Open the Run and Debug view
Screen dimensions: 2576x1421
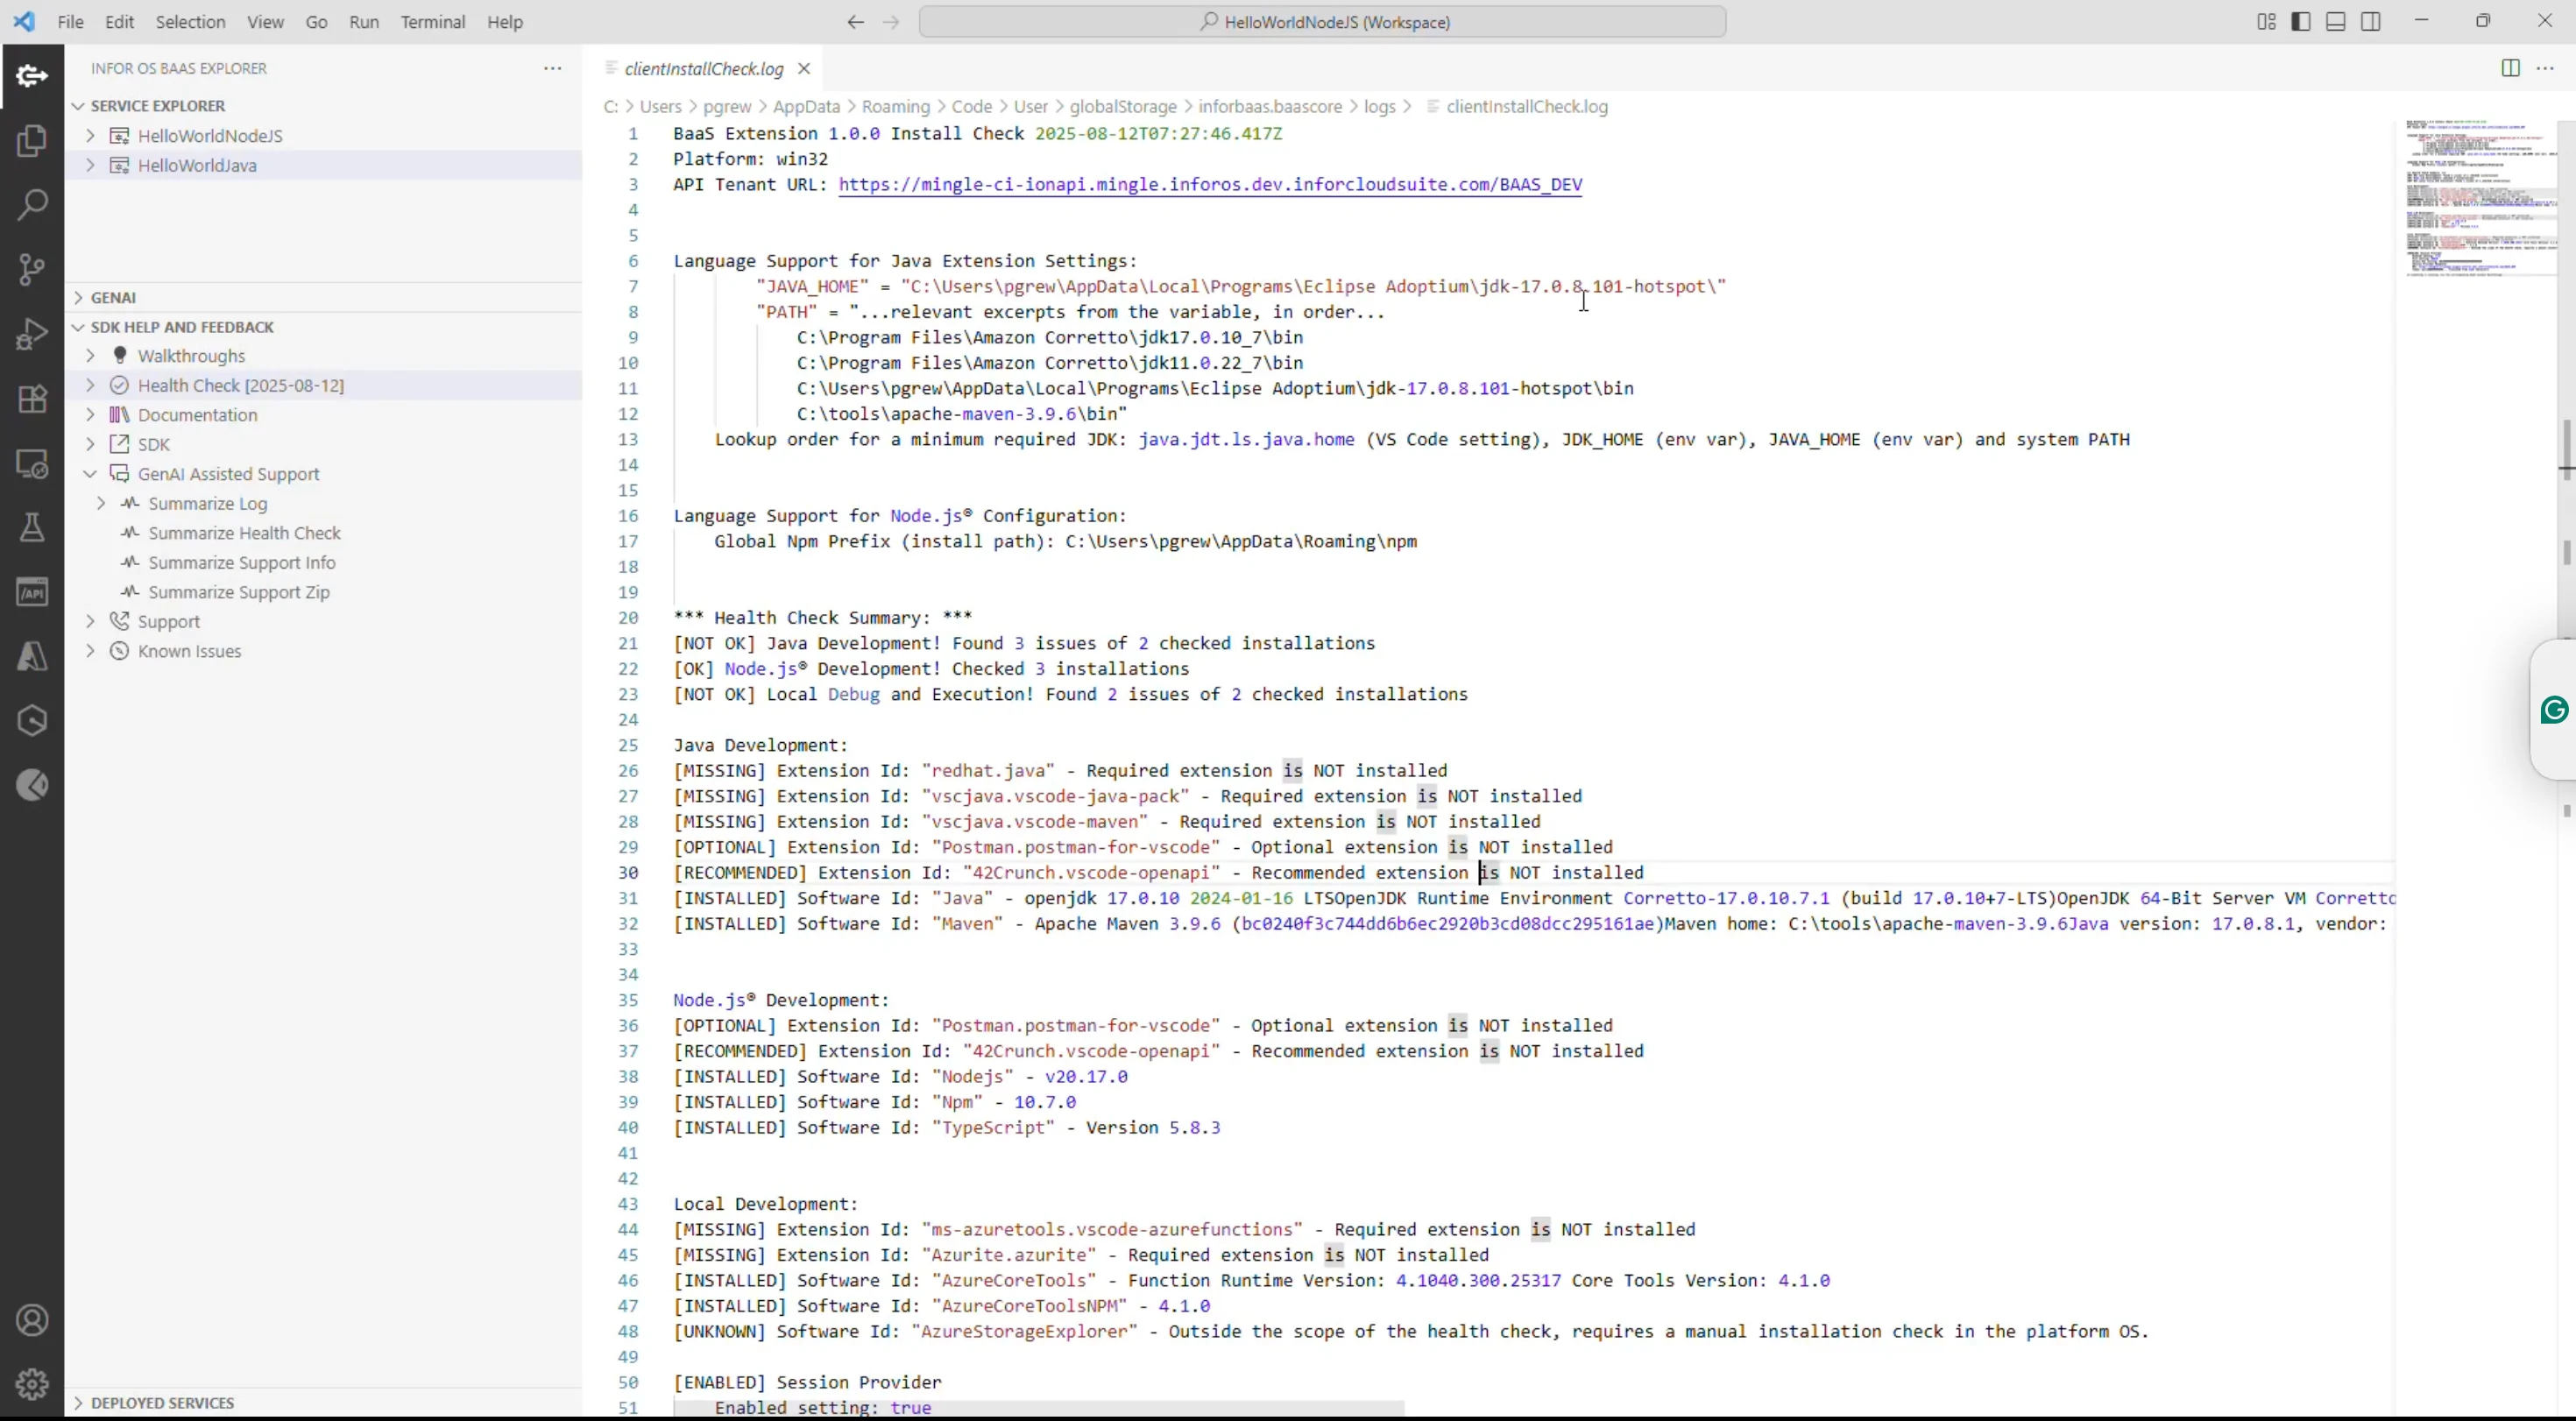point(32,334)
